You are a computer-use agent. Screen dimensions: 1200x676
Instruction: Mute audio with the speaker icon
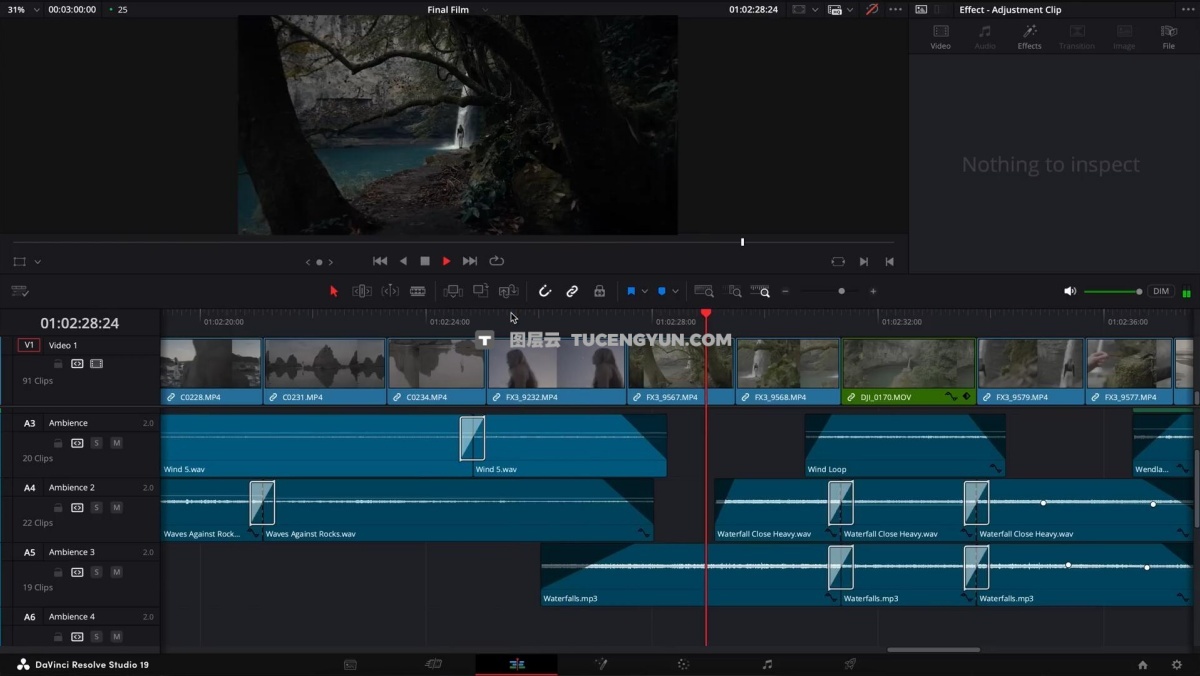1070,291
